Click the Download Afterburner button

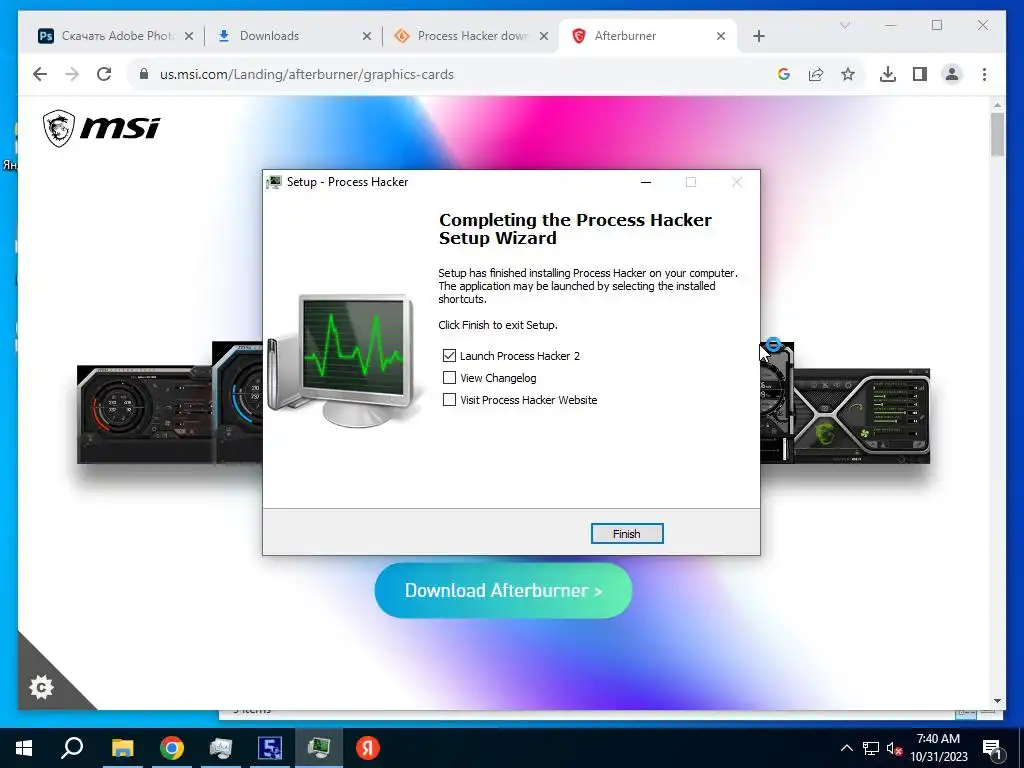(504, 590)
